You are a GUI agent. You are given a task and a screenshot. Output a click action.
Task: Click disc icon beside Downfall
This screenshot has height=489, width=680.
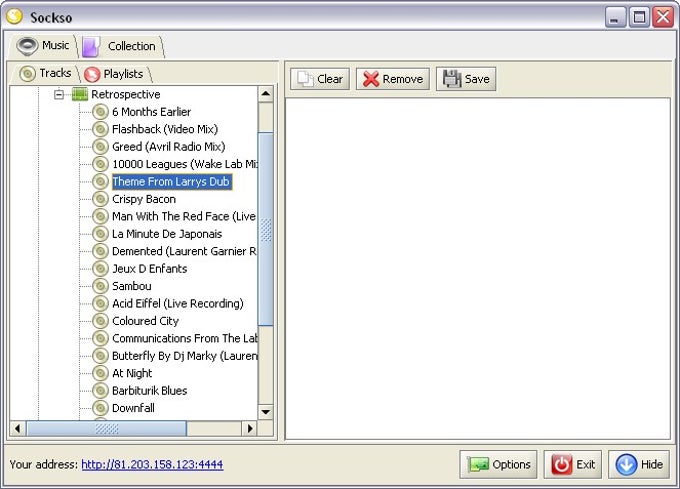click(x=100, y=408)
